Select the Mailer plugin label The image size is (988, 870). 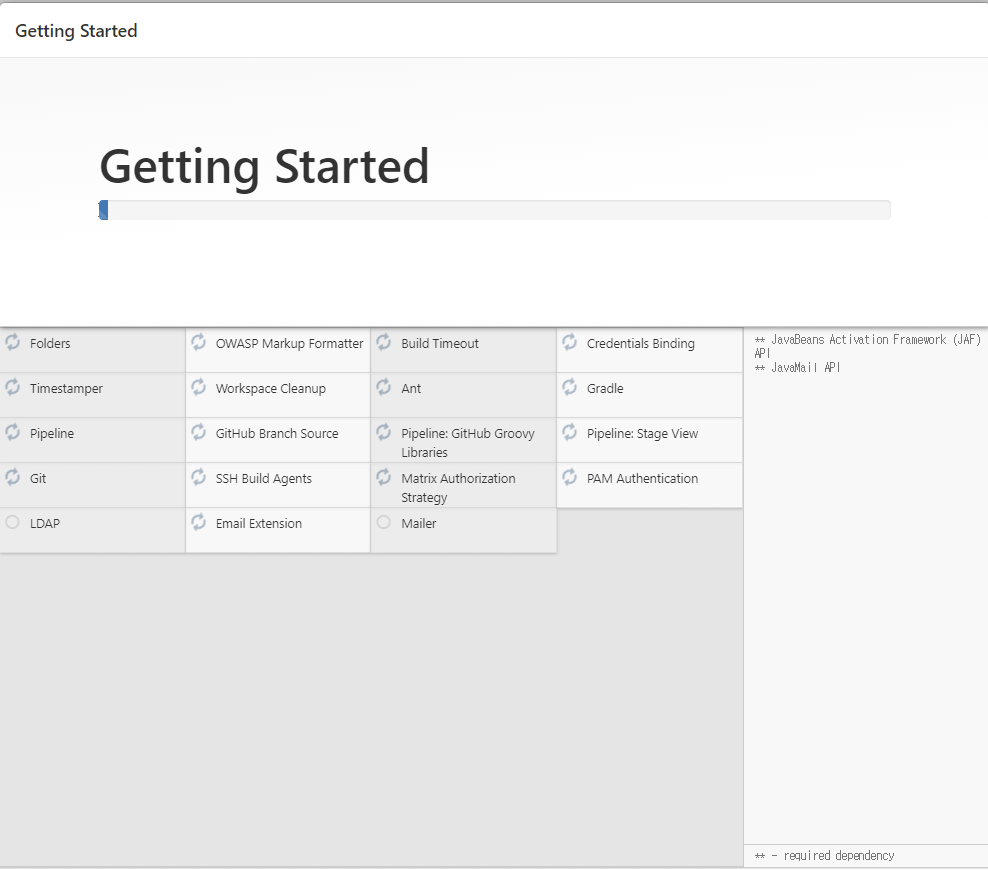pyautogui.click(x=418, y=524)
